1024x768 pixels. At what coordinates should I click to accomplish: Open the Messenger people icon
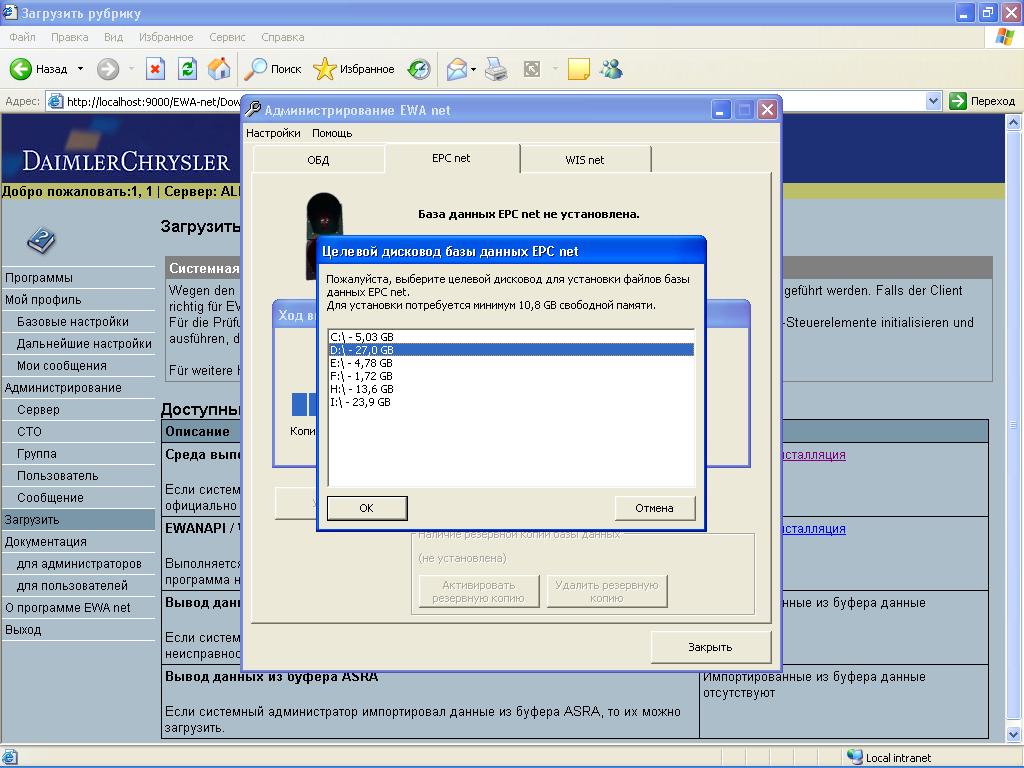[x=611, y=69]
